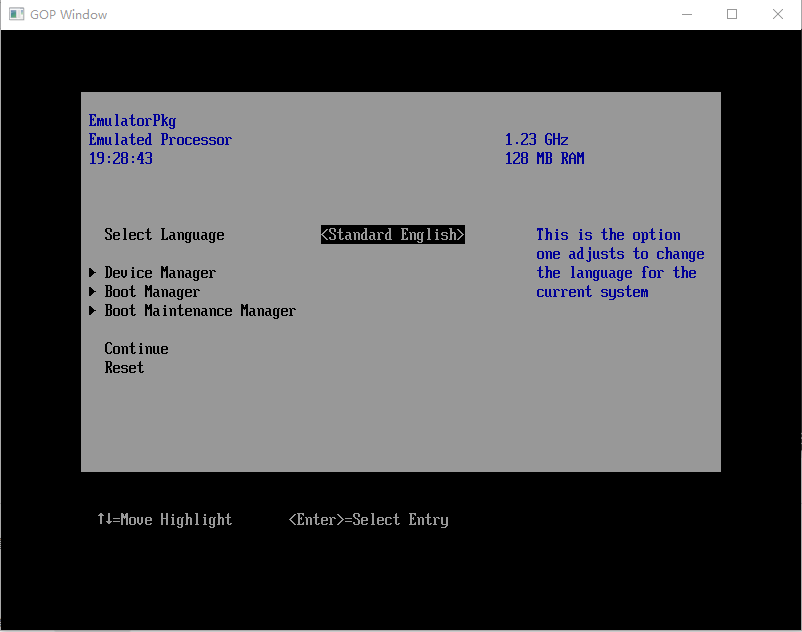
Task: Click the arrow beside Boot Maintenance Manager
Action: pos(93,310)
